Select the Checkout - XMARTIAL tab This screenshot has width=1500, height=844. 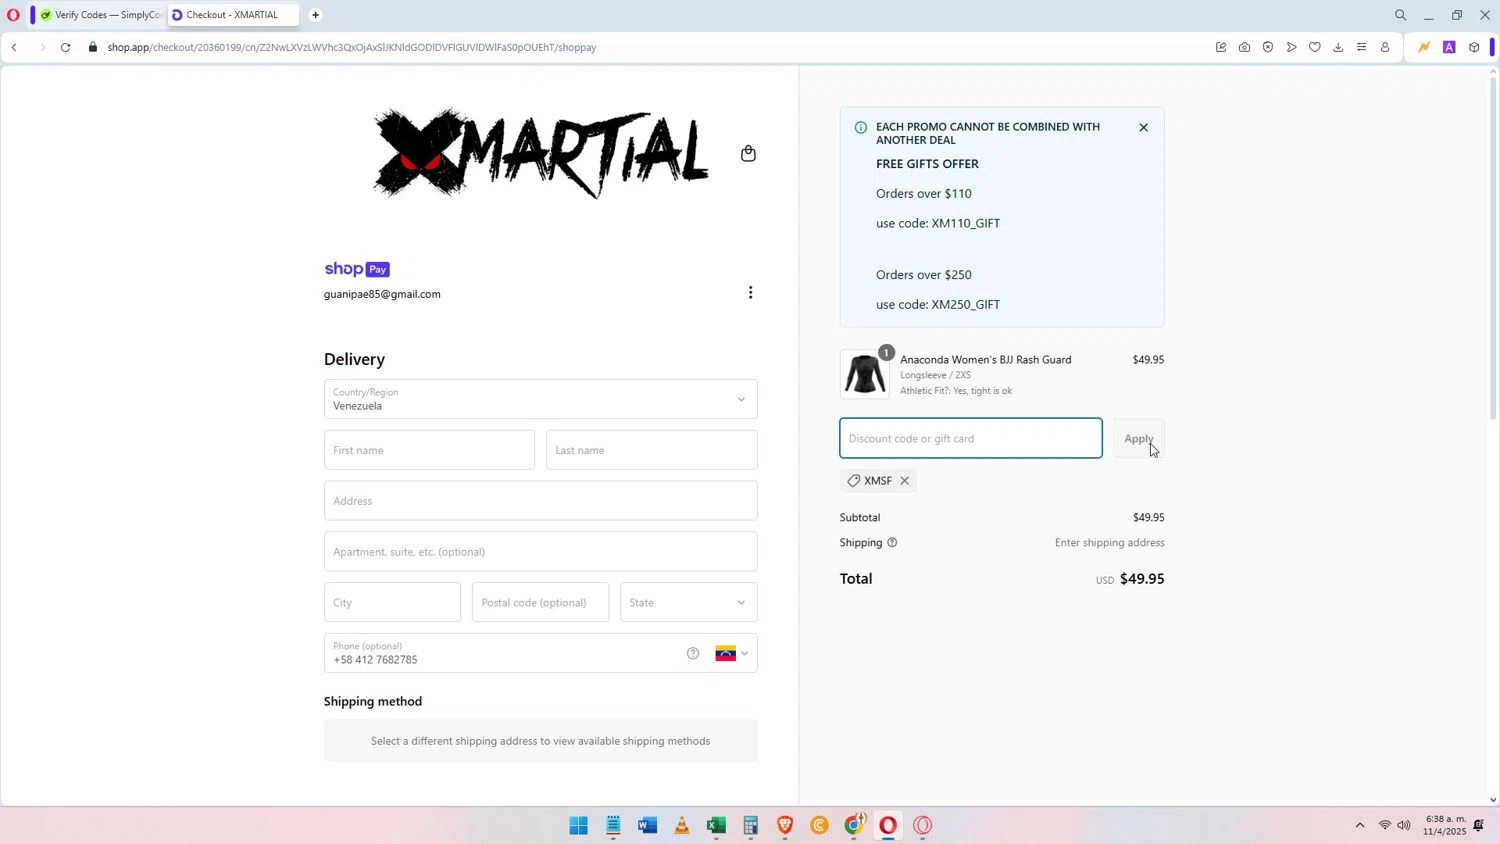(232, 15)
